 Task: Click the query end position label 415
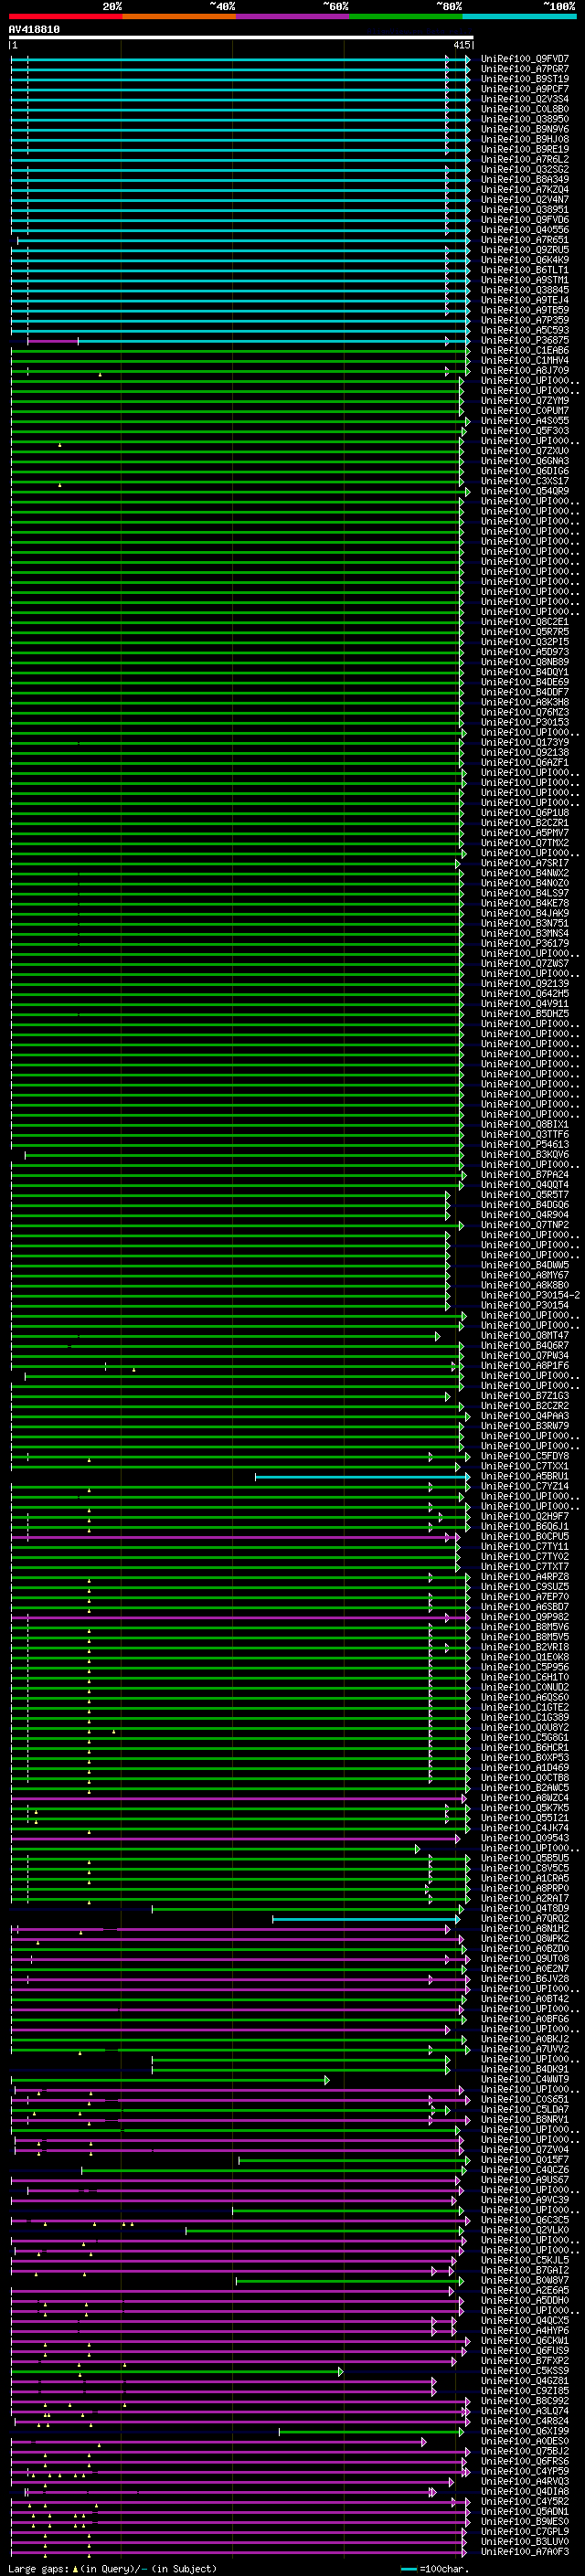point(462,46)
